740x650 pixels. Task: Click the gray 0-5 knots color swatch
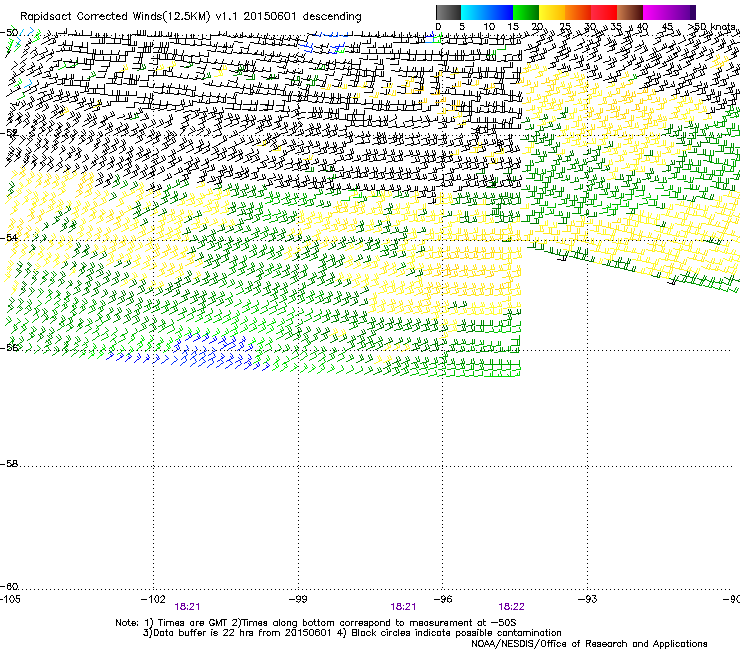click(448, 12)
